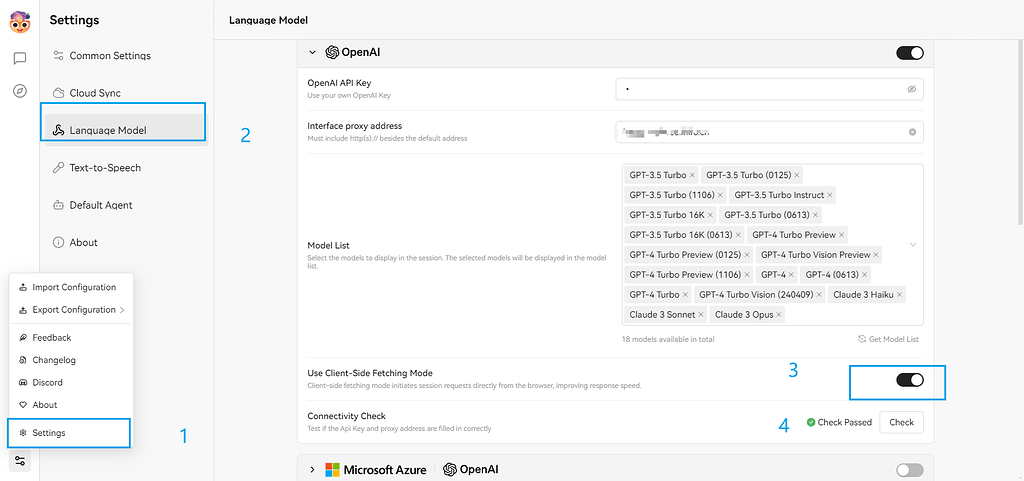Click the OpenAI API Key input field
Image resolution: width=1024 pixels, height=481 pixels.
tap(769, 89)
